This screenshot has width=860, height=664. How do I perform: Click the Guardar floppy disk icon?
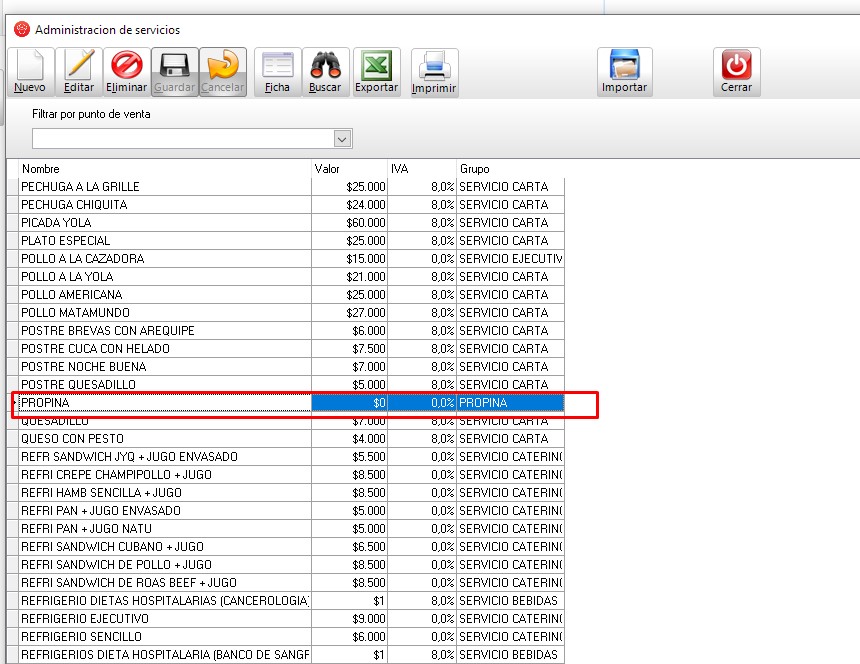[175, 71]
